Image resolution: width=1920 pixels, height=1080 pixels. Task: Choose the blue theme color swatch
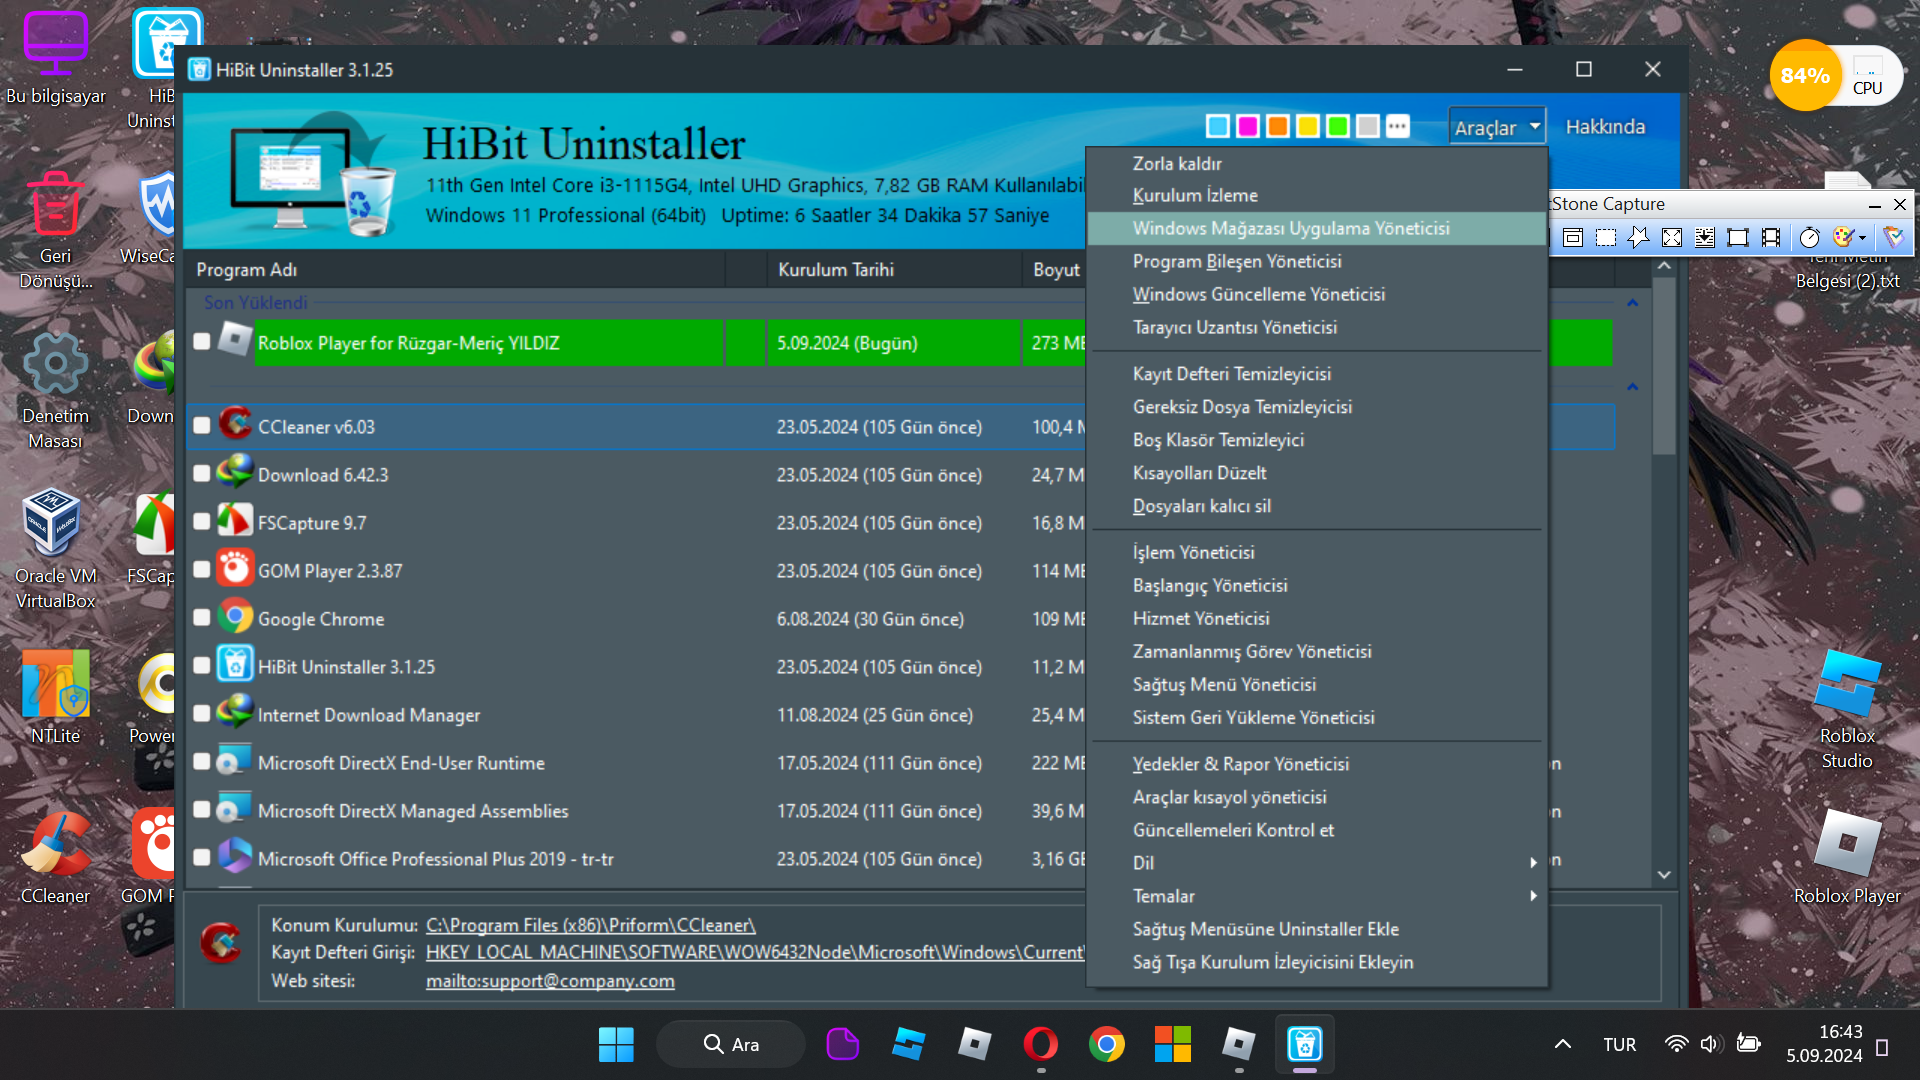(1218, 126)
